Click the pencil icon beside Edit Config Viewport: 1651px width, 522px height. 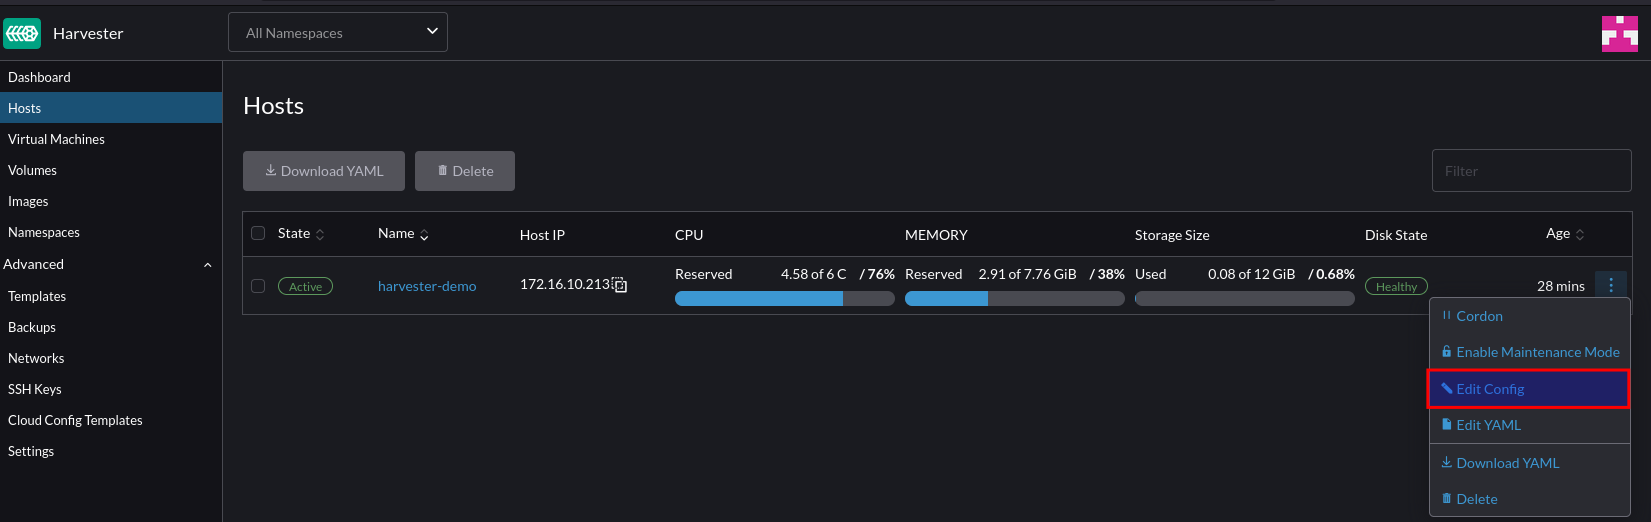[1446, 388]
